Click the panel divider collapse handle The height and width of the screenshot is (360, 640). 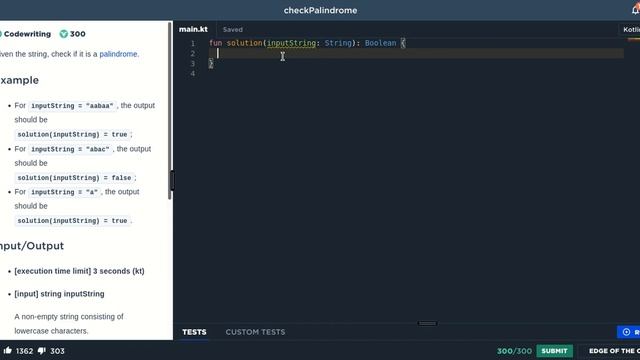[x=172, y=180]
